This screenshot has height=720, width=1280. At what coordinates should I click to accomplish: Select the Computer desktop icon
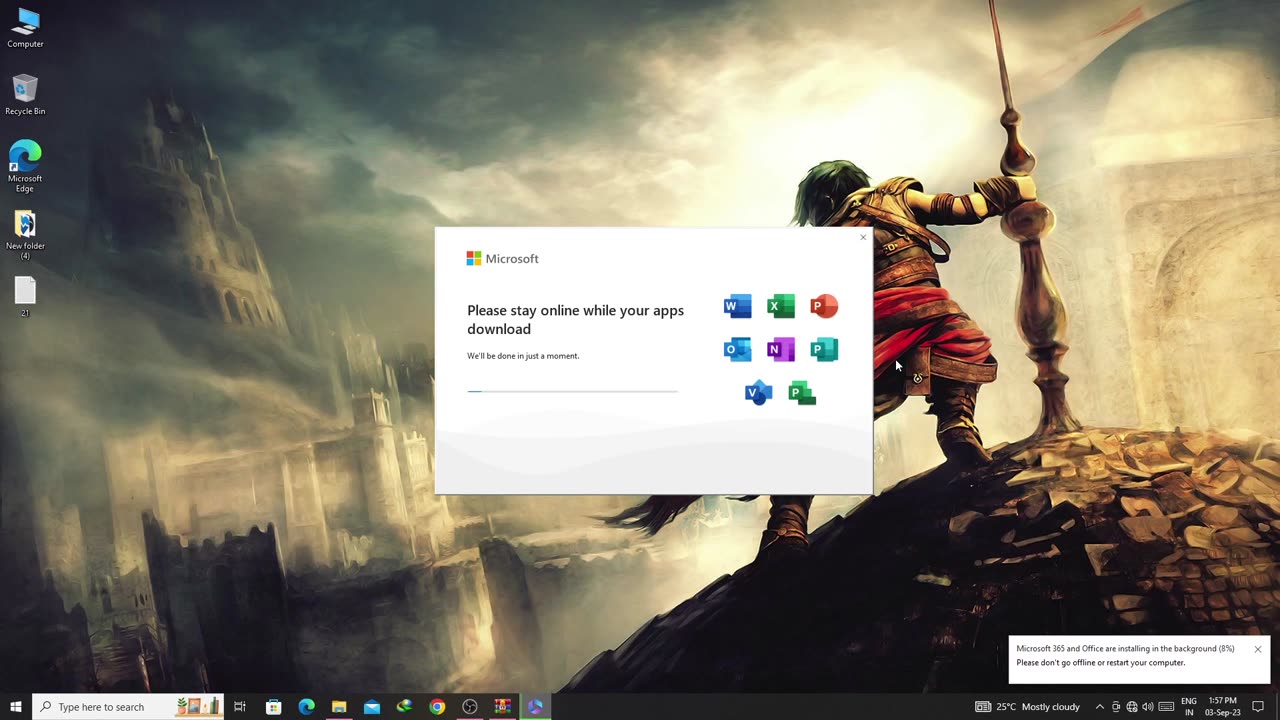(x=25, y=28)
